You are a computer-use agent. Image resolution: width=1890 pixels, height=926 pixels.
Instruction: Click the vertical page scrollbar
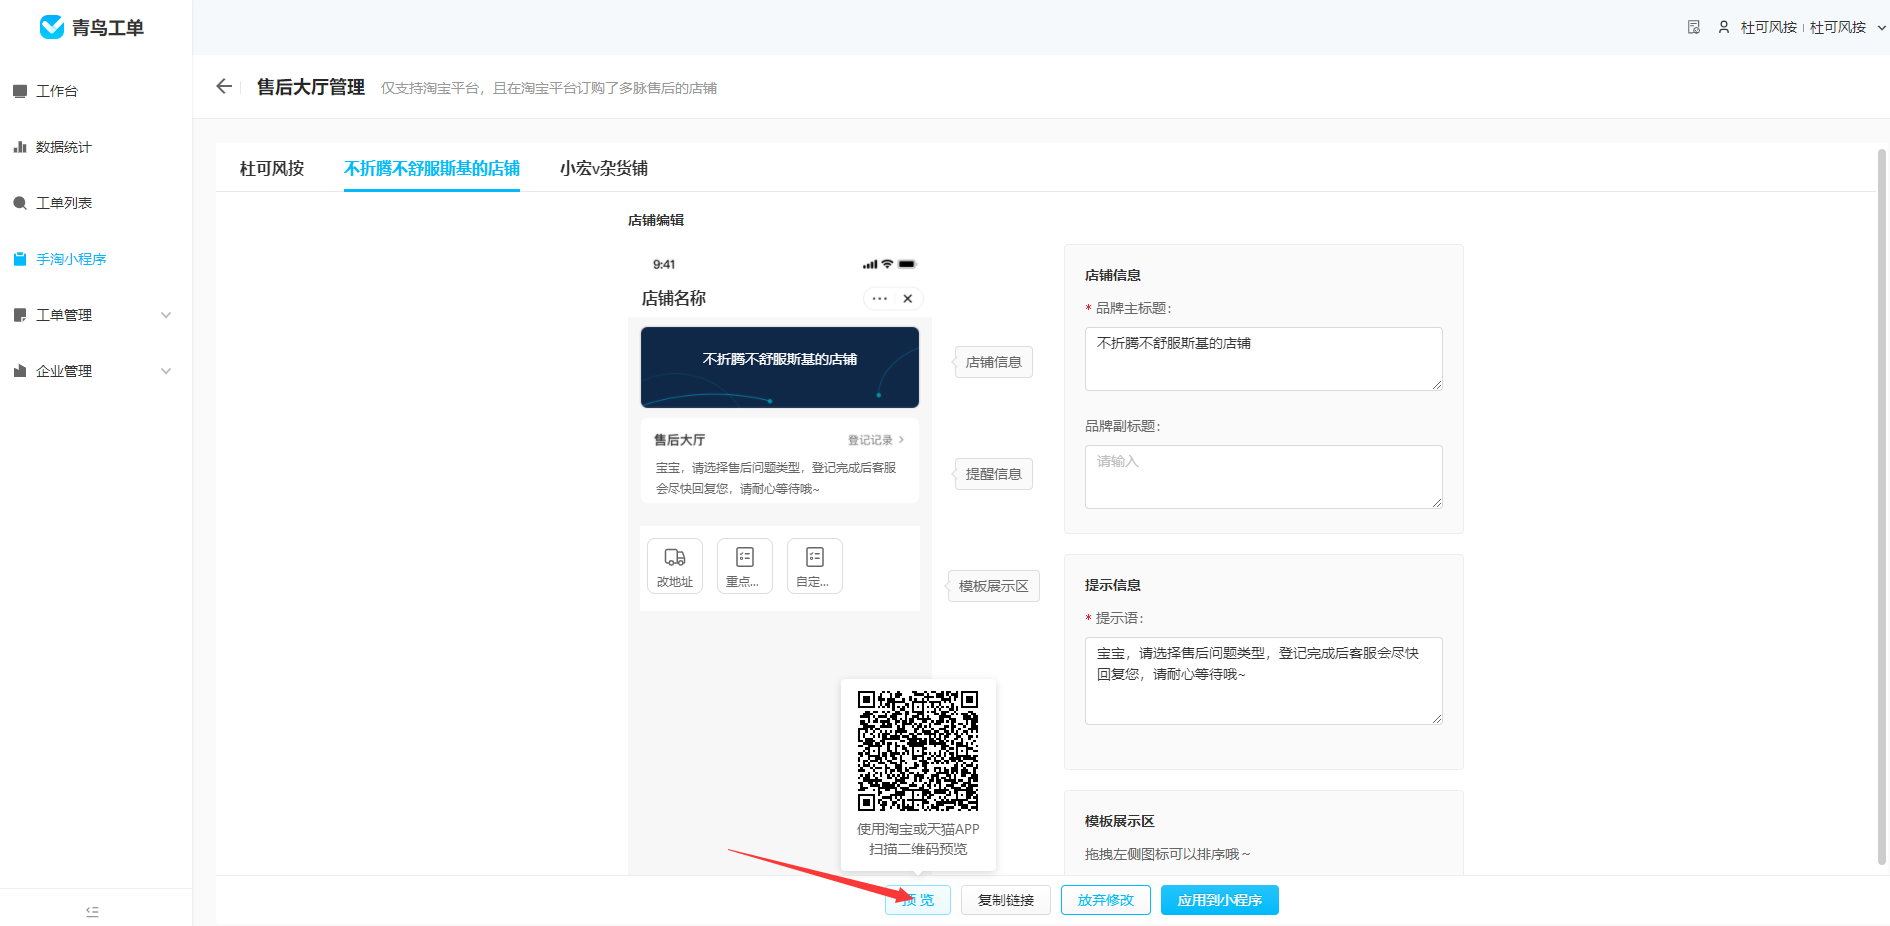click(x=1882, y=505)
